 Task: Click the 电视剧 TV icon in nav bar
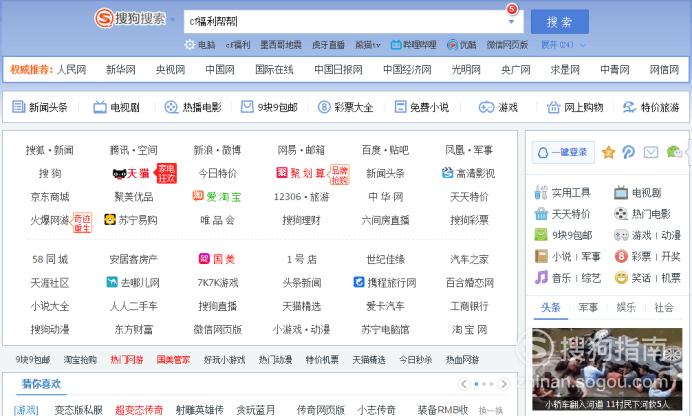coord(100,107)
